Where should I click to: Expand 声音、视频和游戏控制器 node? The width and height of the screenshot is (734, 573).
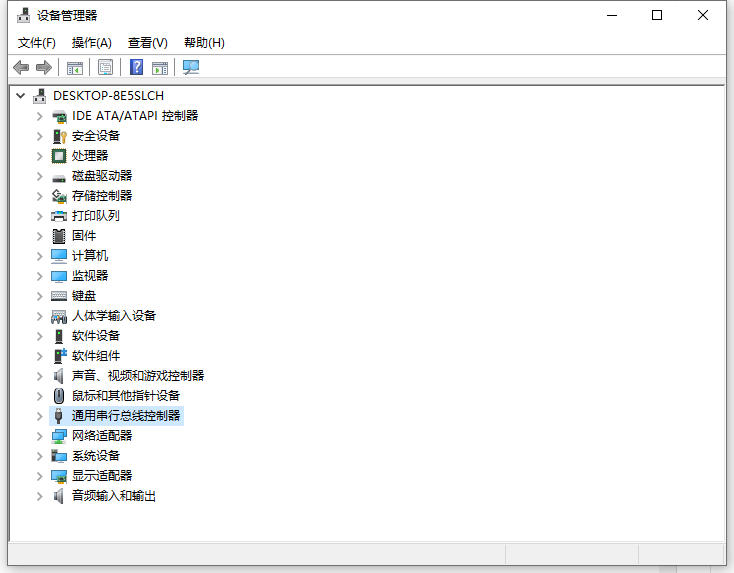(x=40, y=376)
